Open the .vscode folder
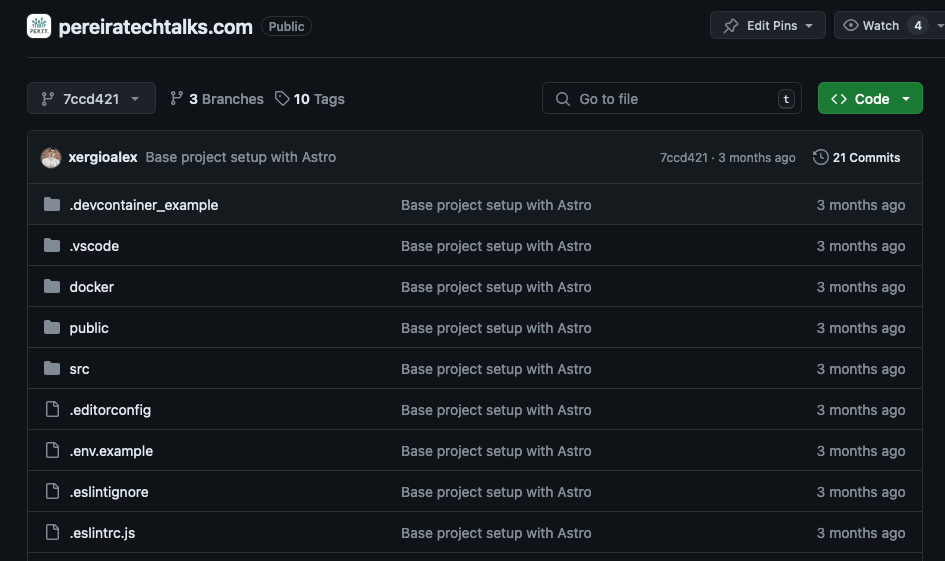 coord(94,246)
